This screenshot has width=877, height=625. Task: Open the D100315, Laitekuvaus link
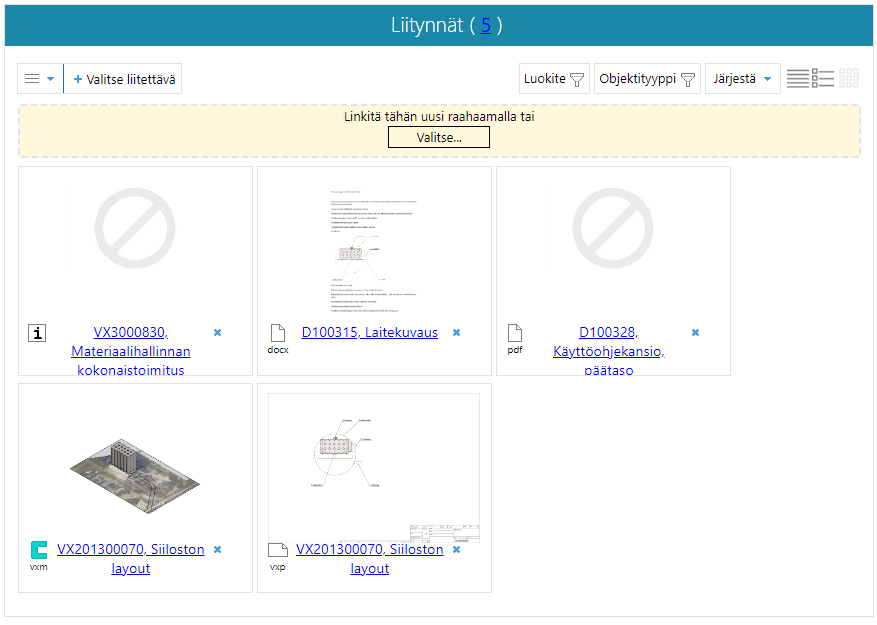point(369,332)
